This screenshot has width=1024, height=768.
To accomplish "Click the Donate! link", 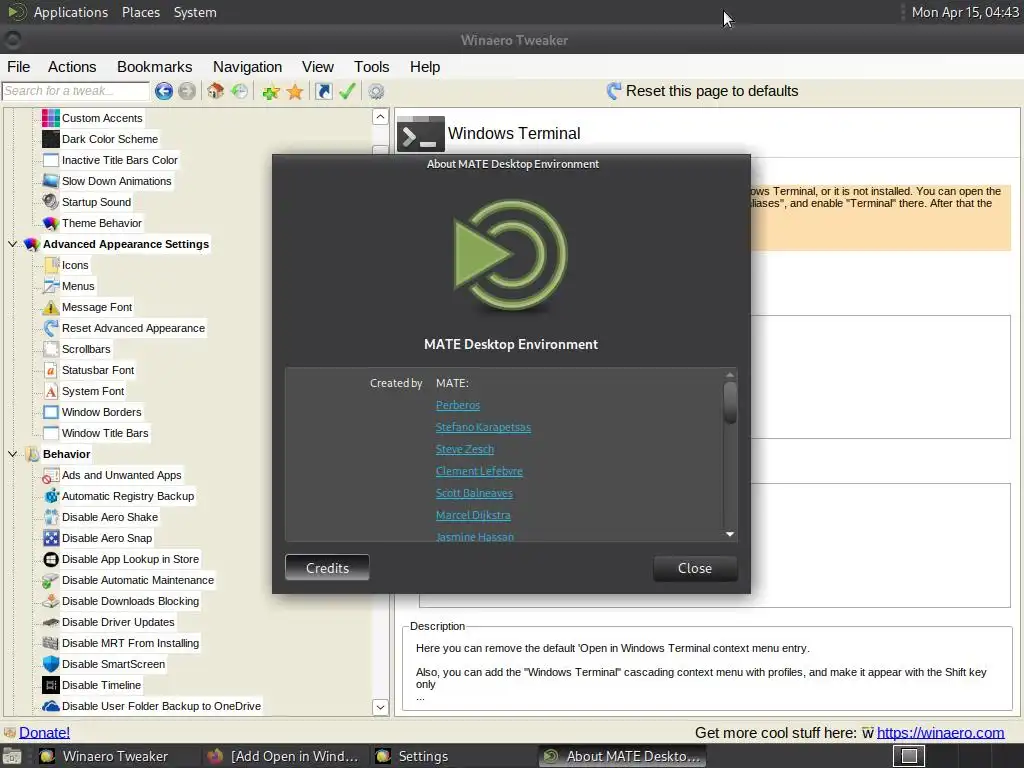I will [x=44, y=733].
